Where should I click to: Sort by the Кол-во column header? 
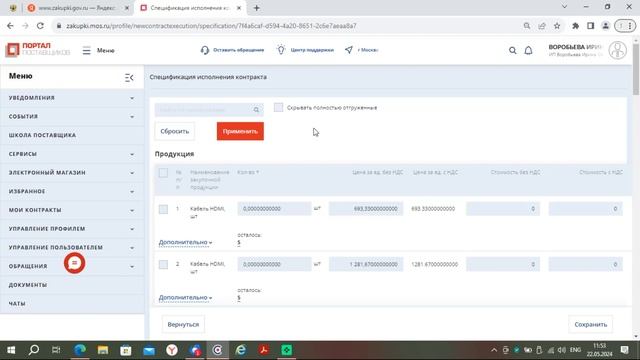[x=248, y=172]
